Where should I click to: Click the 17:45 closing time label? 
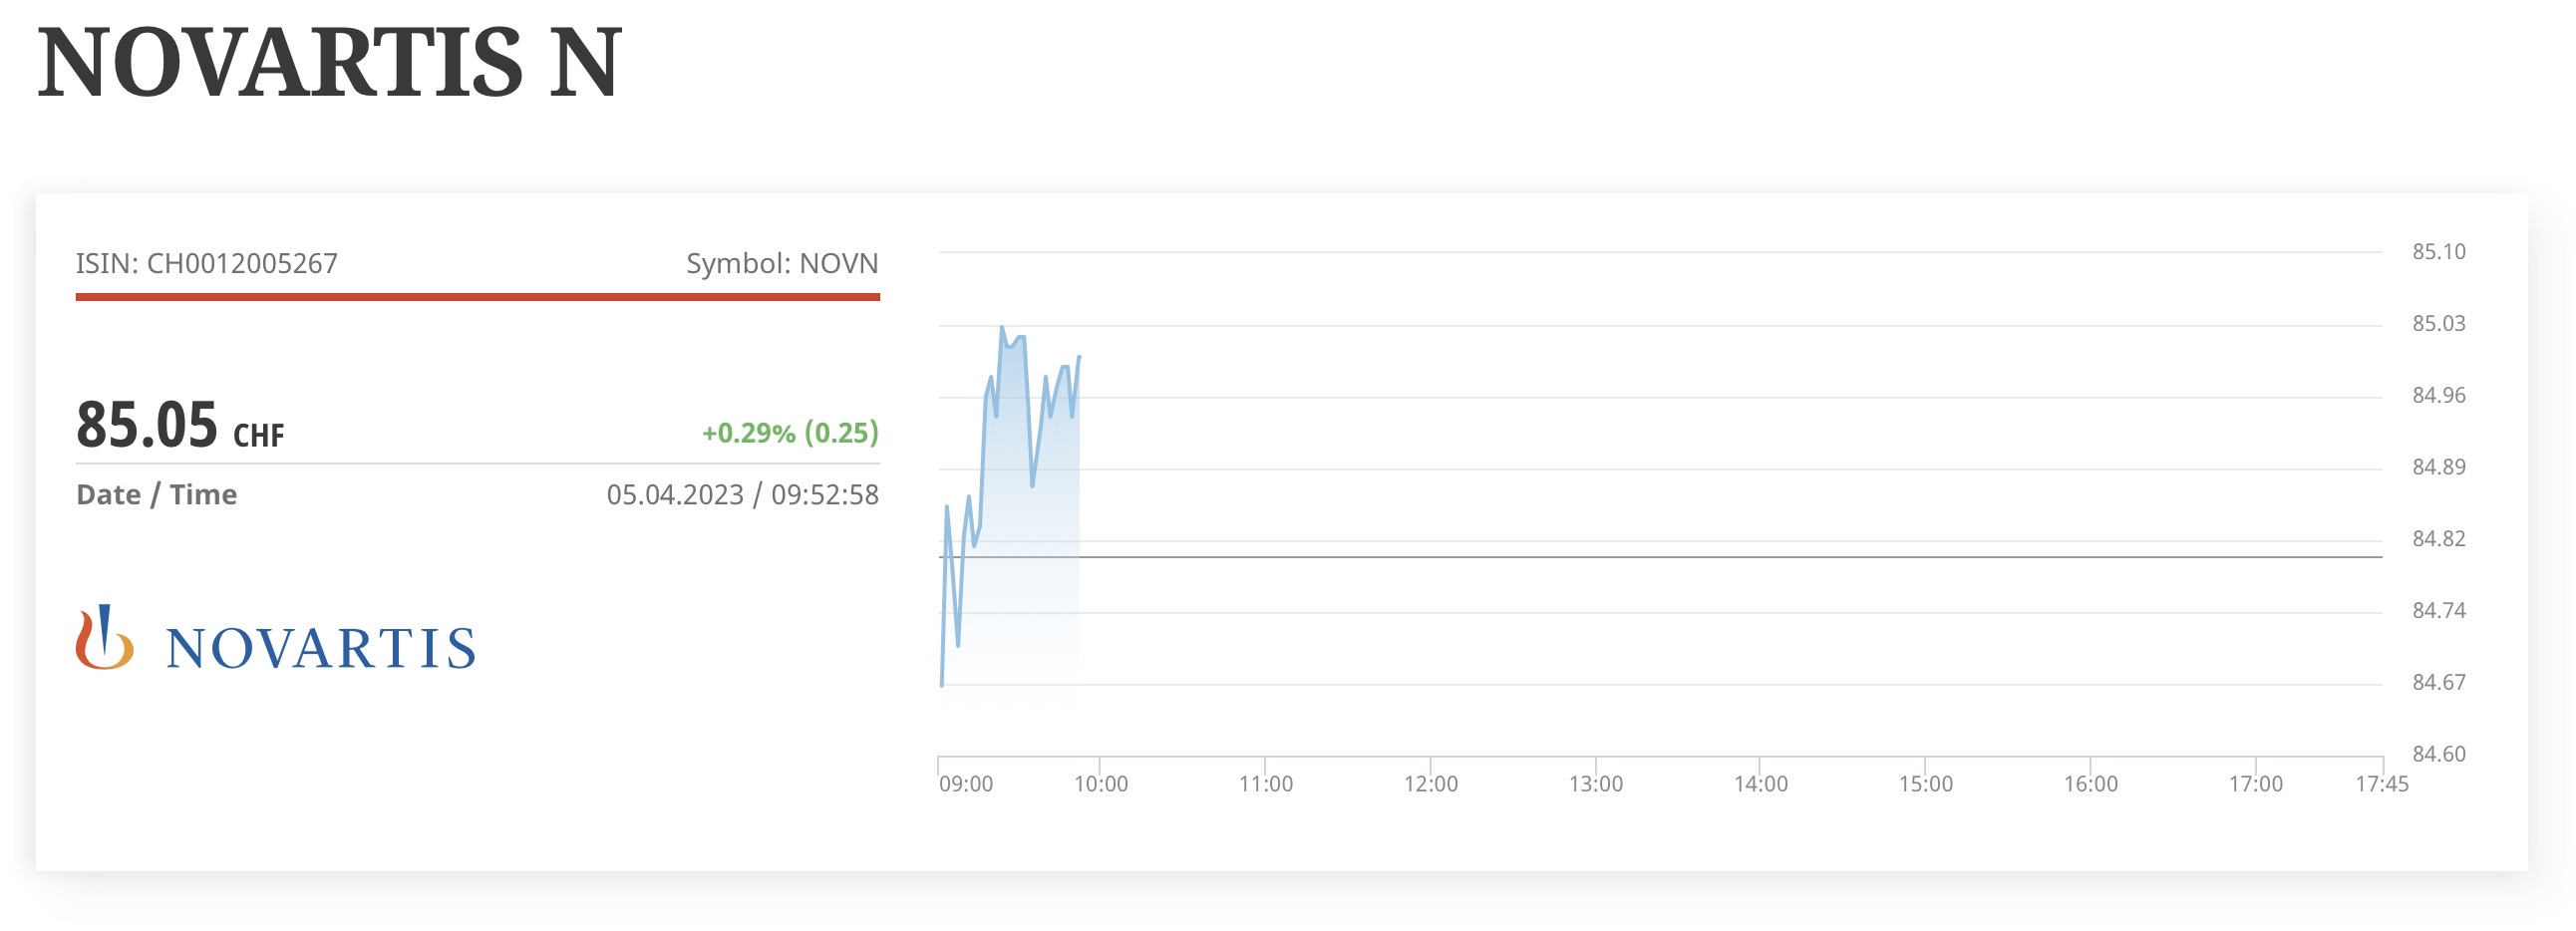(x=2382, y=784)
